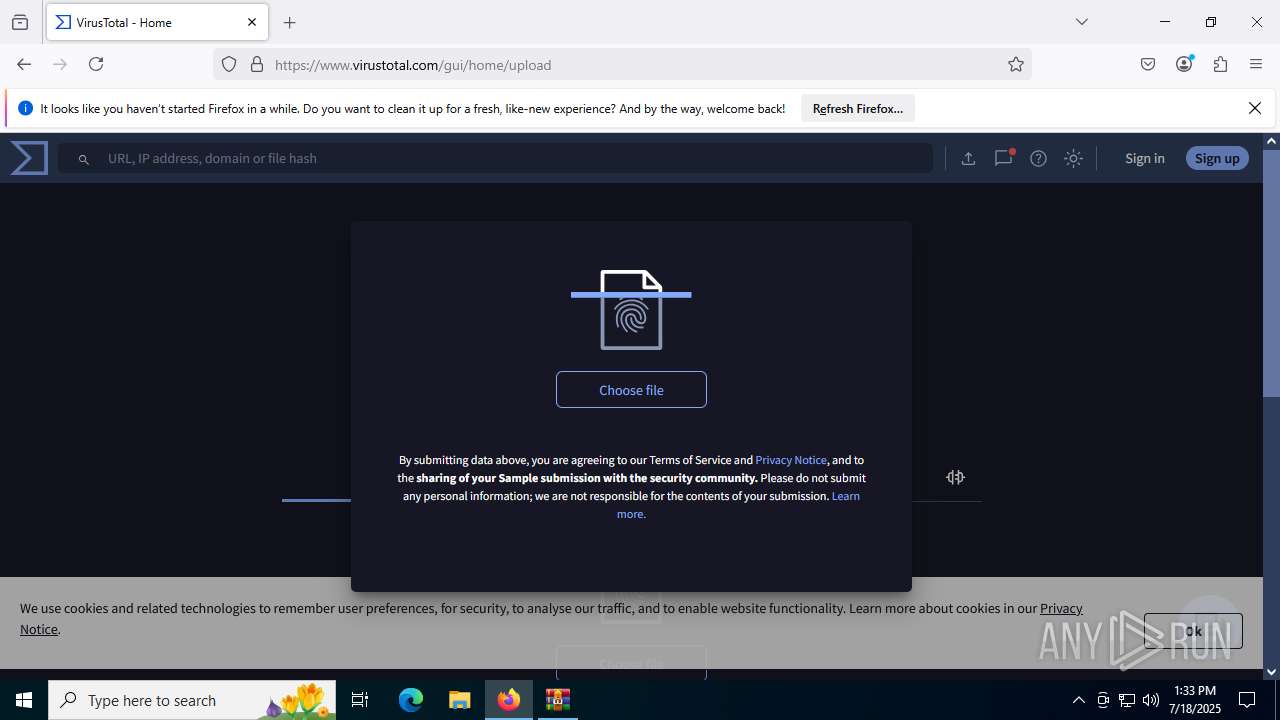The height and width of the screenshot is (720, 1280).
Task: Open the Privacy Notice link in dialog
Action: [x=791, y=460]
